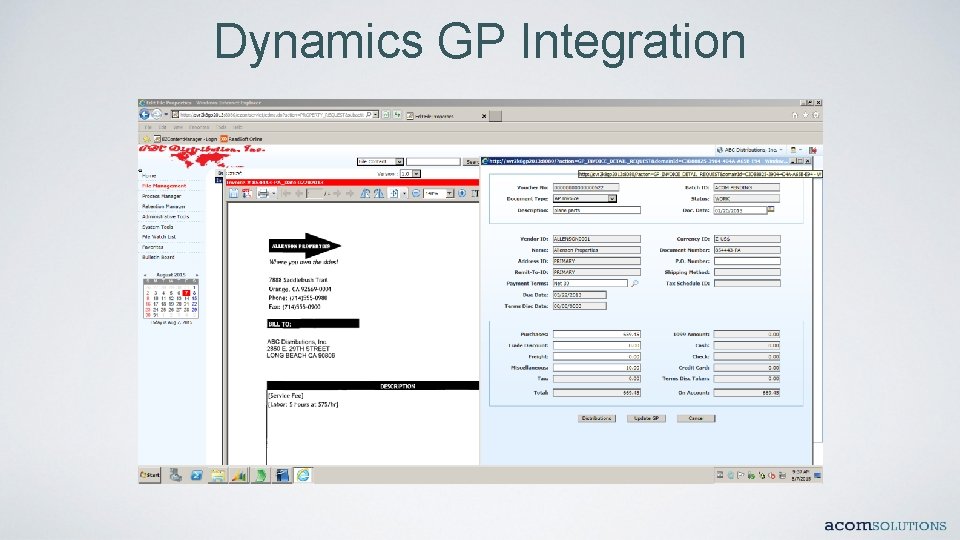Open the Help menu in browser menu bar
Image resolution: width=960 pixels, height=540 pixels.
(237, 127)
